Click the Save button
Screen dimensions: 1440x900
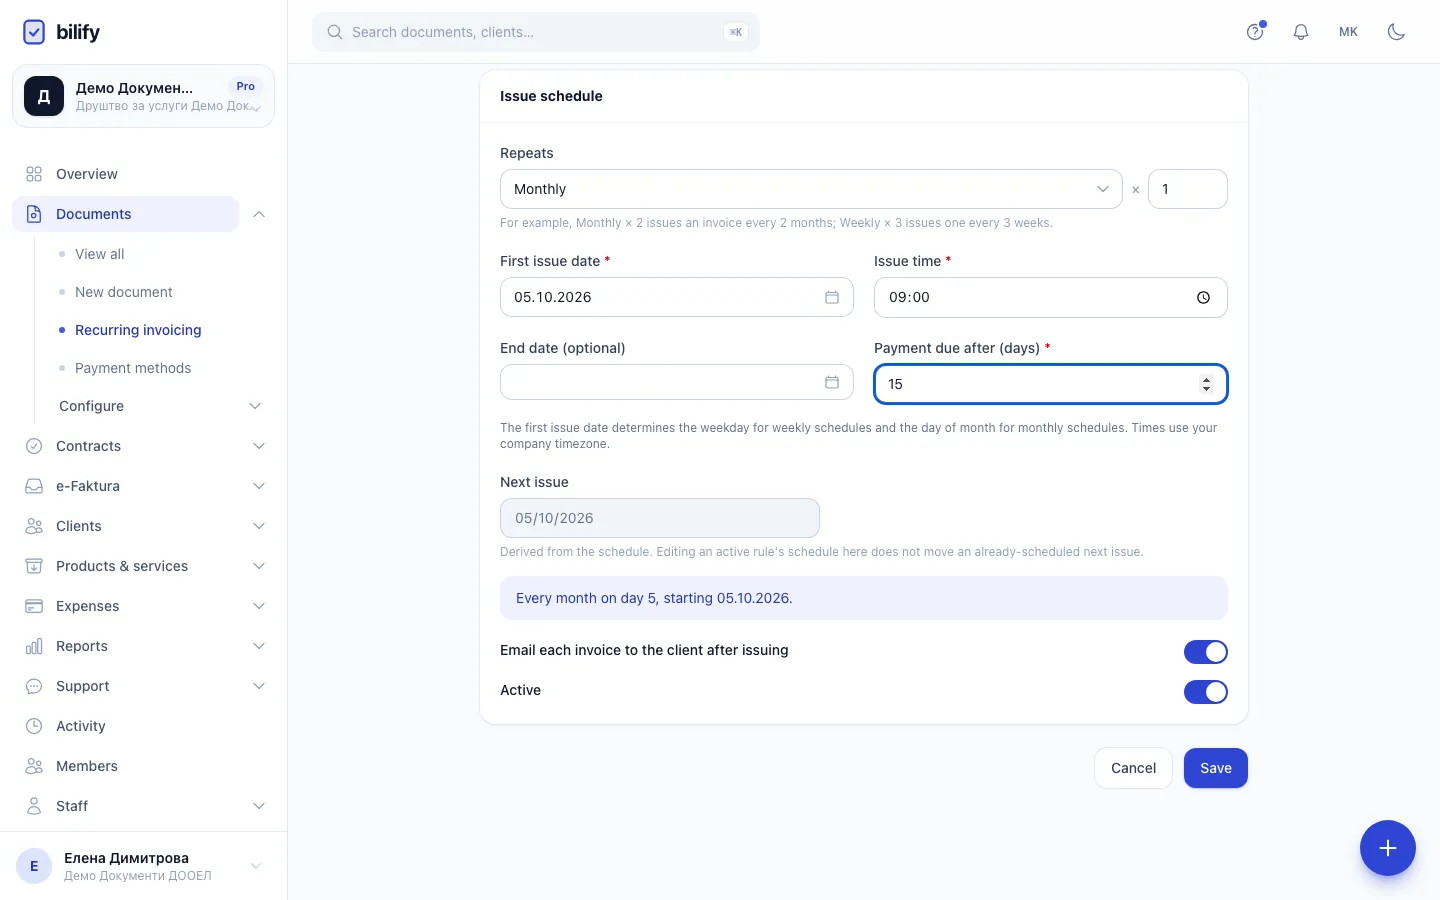(x=1216, y=768)
